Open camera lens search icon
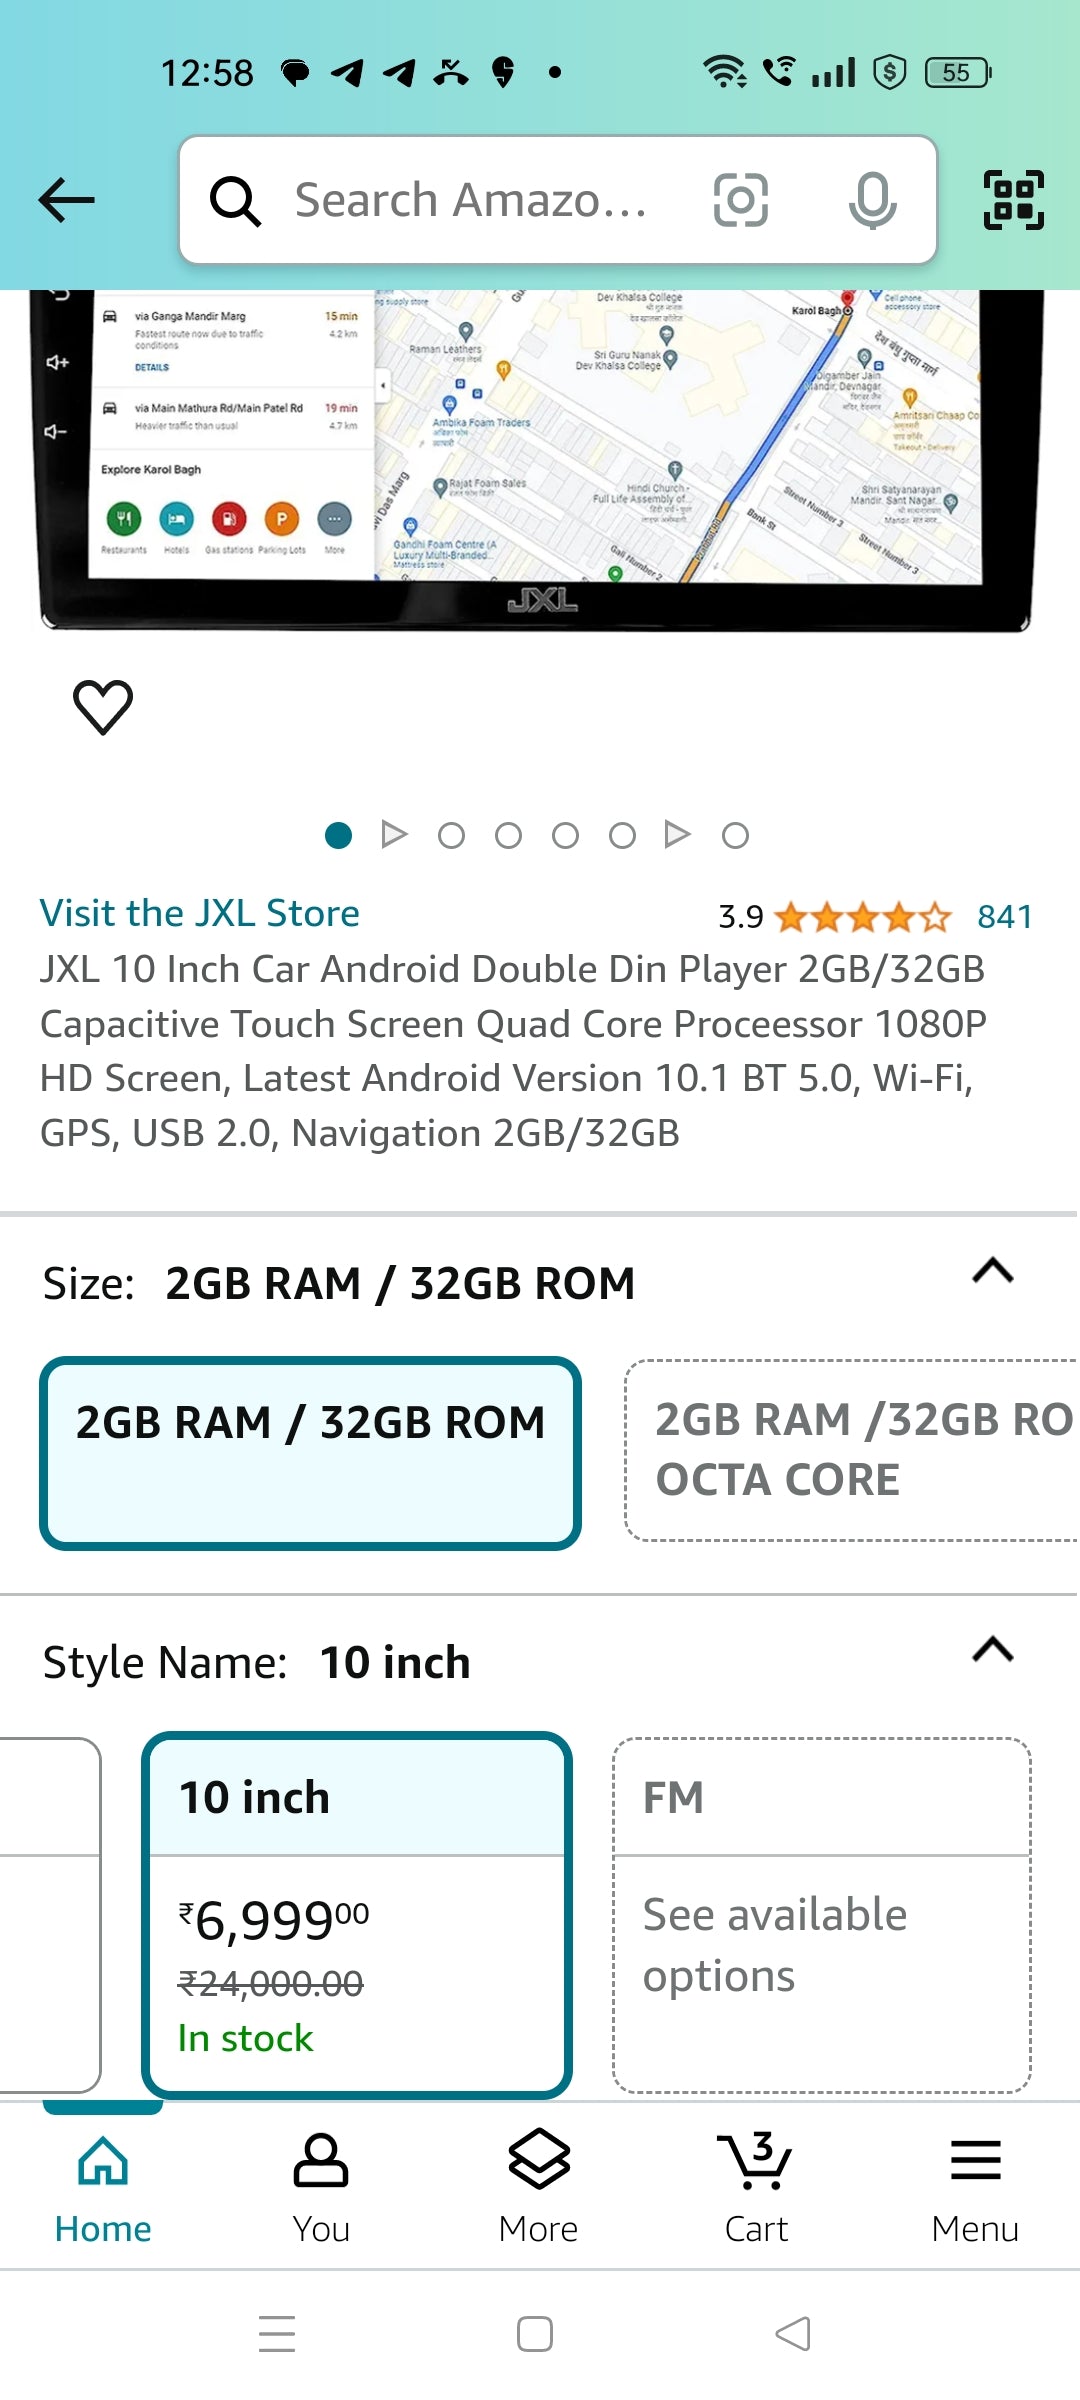 click(740, 200)
